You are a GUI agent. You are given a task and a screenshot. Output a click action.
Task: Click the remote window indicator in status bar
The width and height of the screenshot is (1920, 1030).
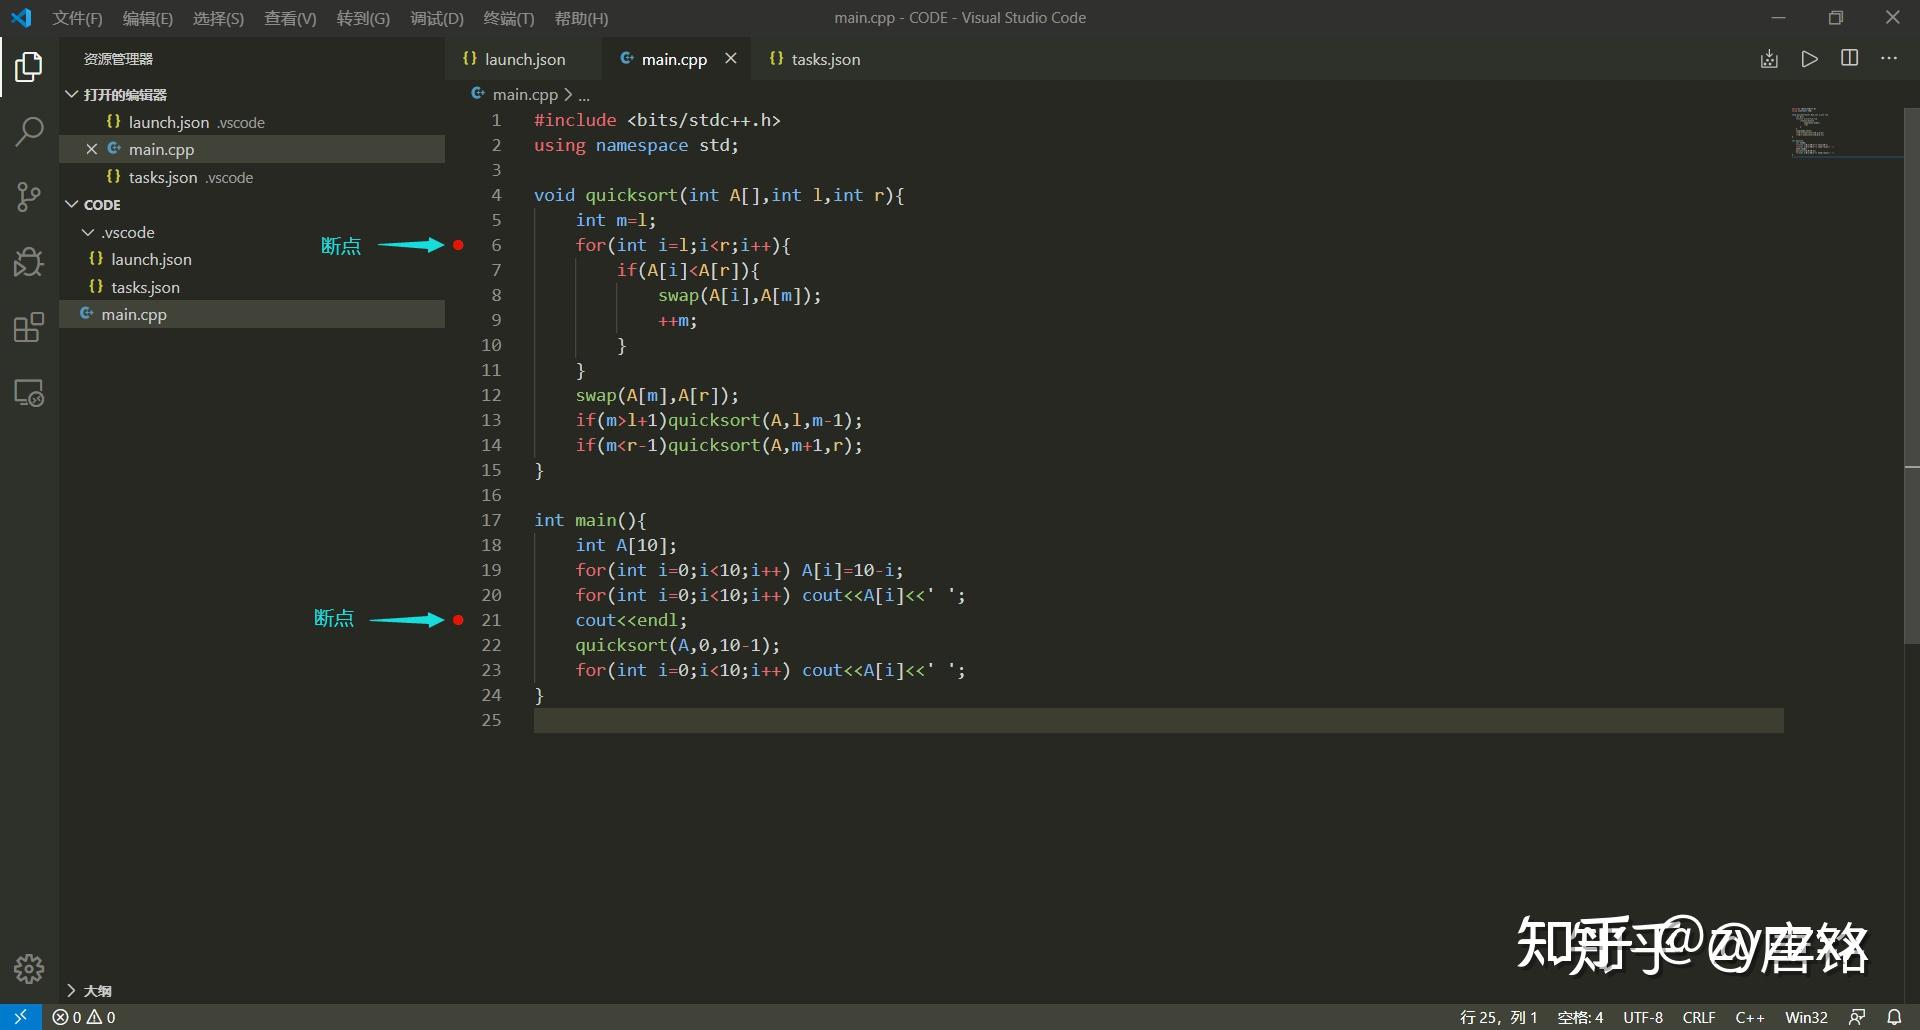[x=21, y=1017]
